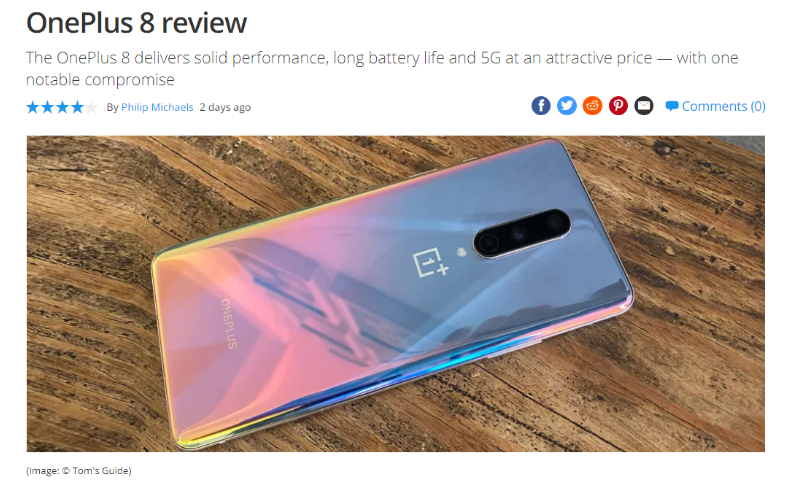Screen dimensions: 790x483
Task: Click the article subtitle summary text
Action: (x=382, y=68)
